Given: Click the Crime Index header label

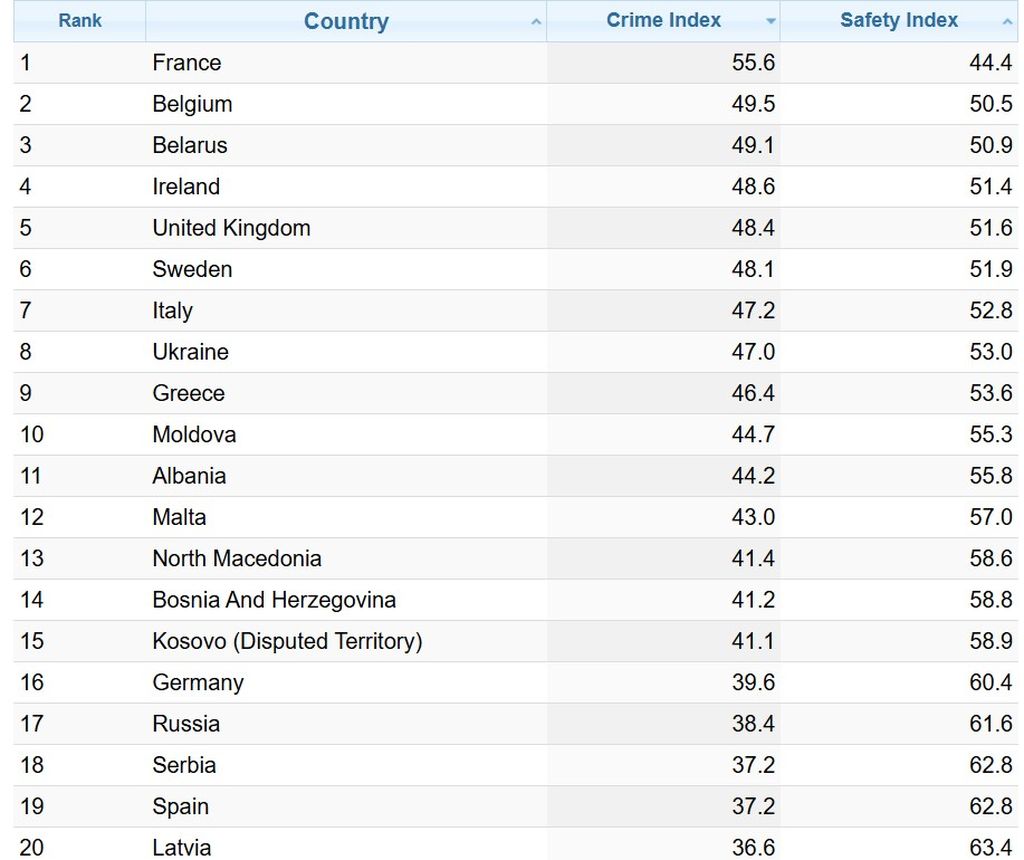Looking at the screenshot, I should point(663,21).
